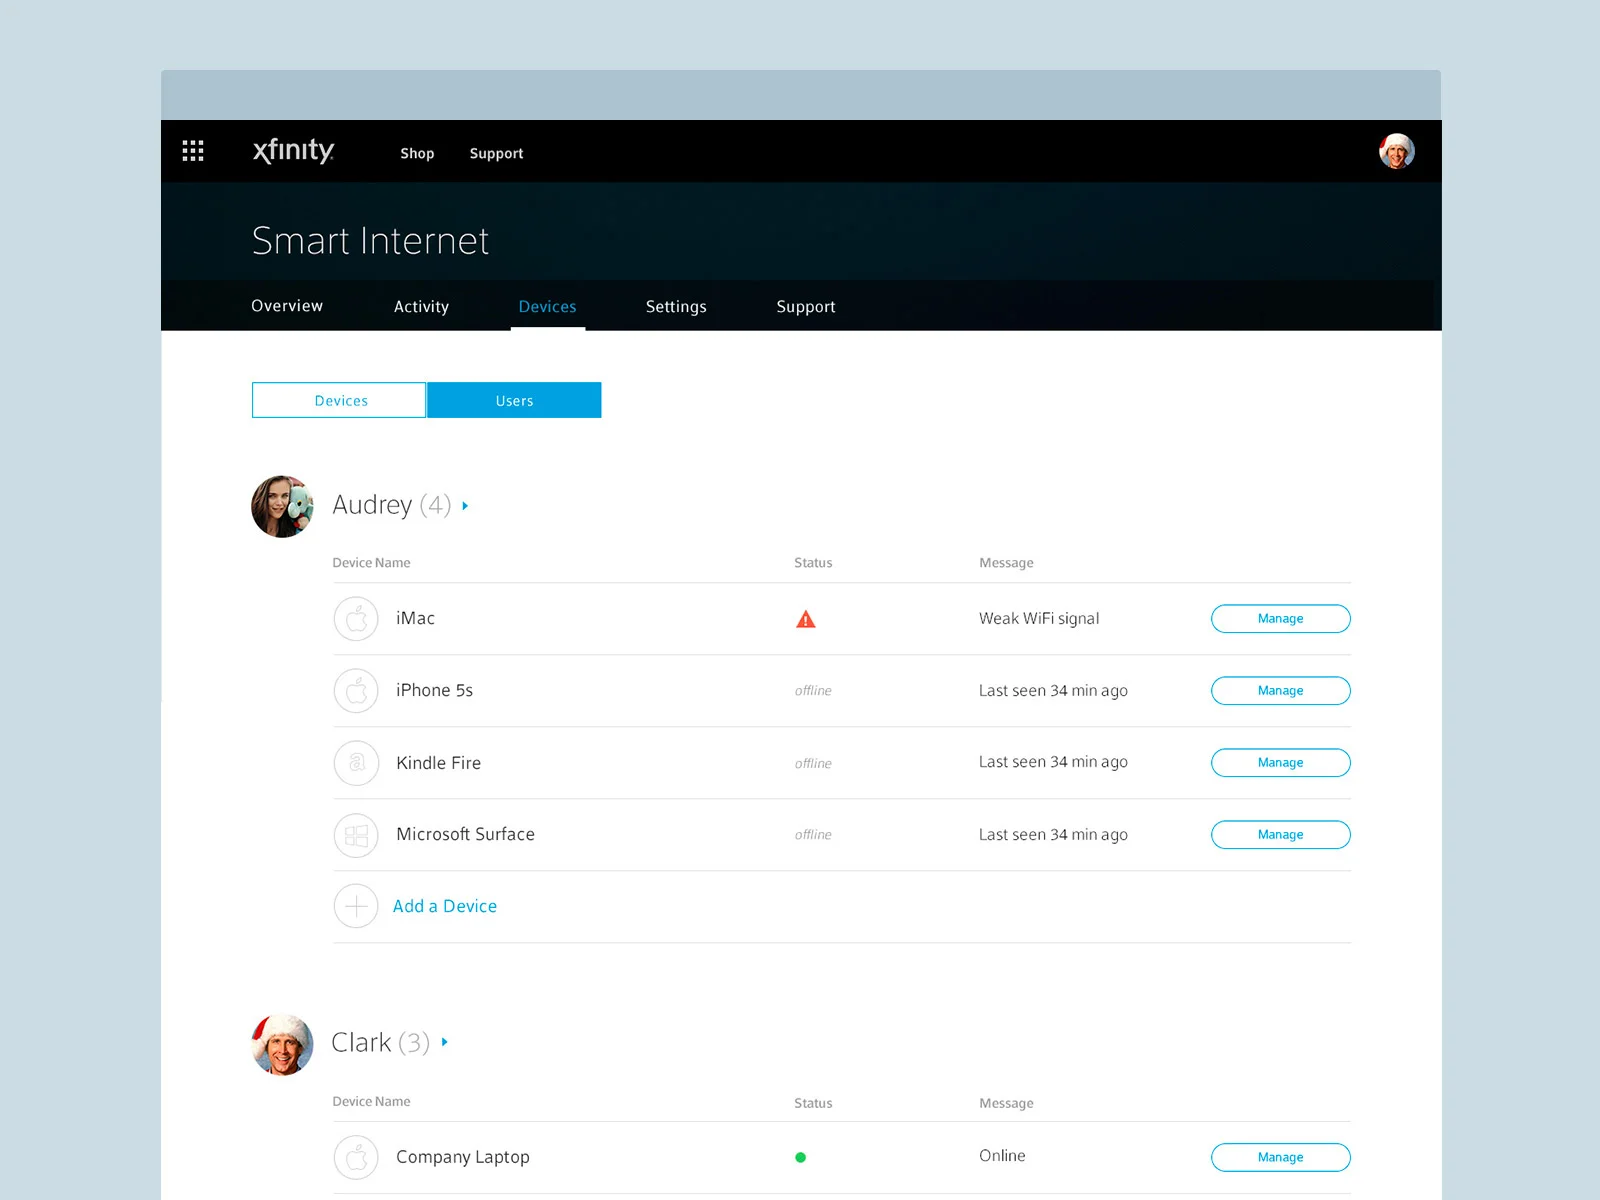Click the Apple icon beside iMac
The image size is (1600, 1200).
point(356,618)
